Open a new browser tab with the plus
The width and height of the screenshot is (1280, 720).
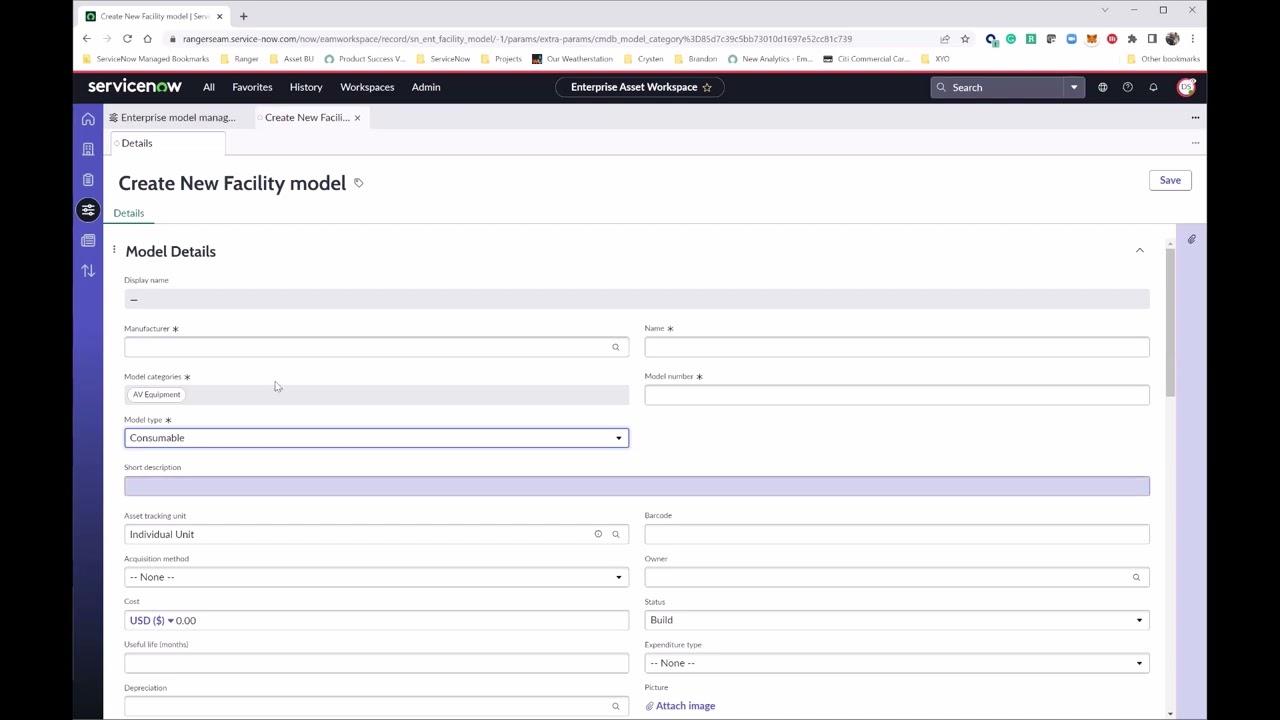(243, 16)
